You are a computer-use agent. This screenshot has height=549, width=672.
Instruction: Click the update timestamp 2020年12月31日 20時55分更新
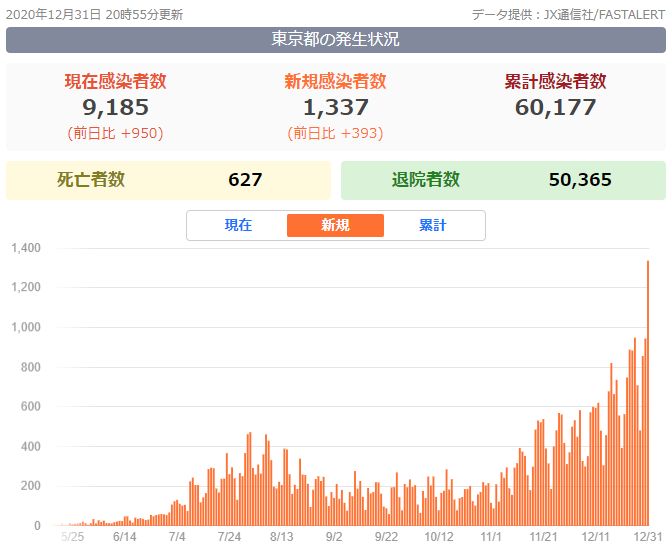pos(94,15)
